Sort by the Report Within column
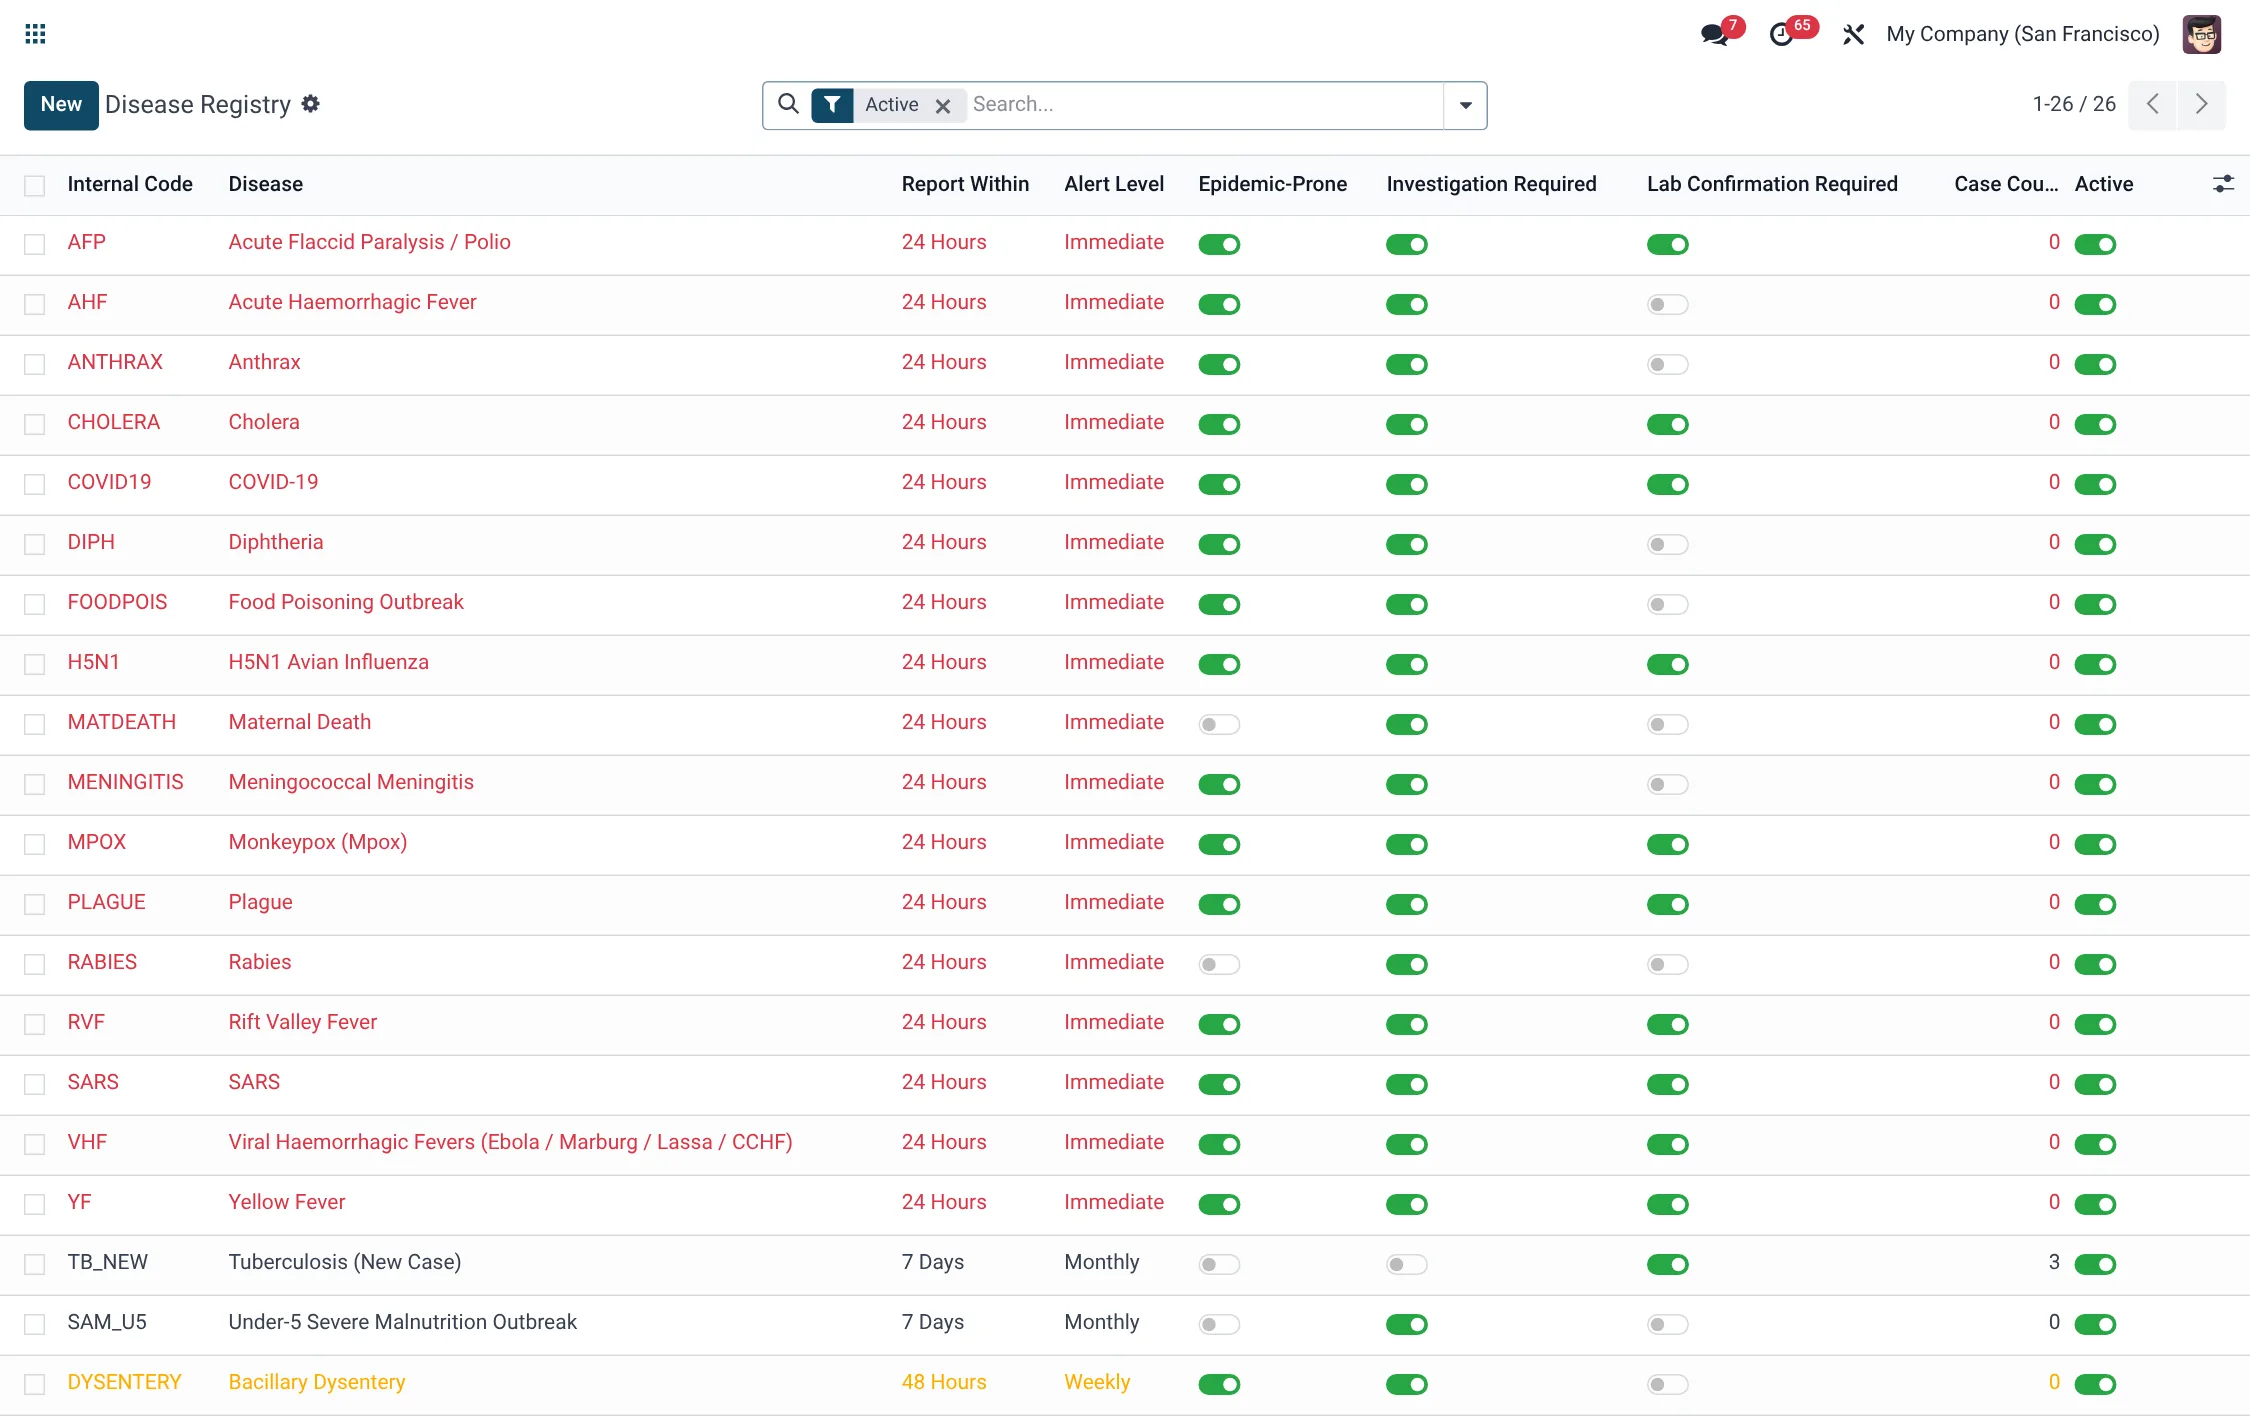Screen dimensions: 2250x1425 tap(965, 184)
